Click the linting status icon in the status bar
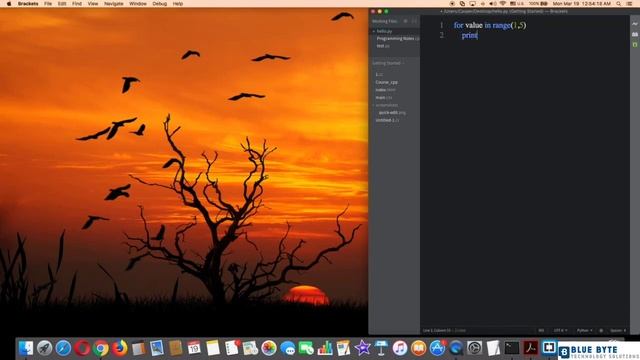Screen dimensions: 640x360 (601, 330)
